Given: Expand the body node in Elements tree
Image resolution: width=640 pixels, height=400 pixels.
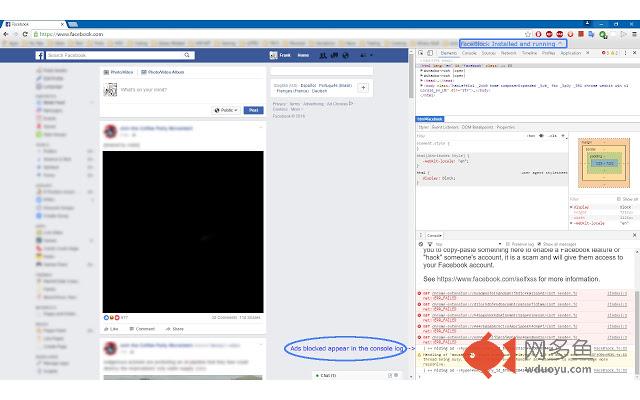Looking at the screenshot, I should [422, 86].
